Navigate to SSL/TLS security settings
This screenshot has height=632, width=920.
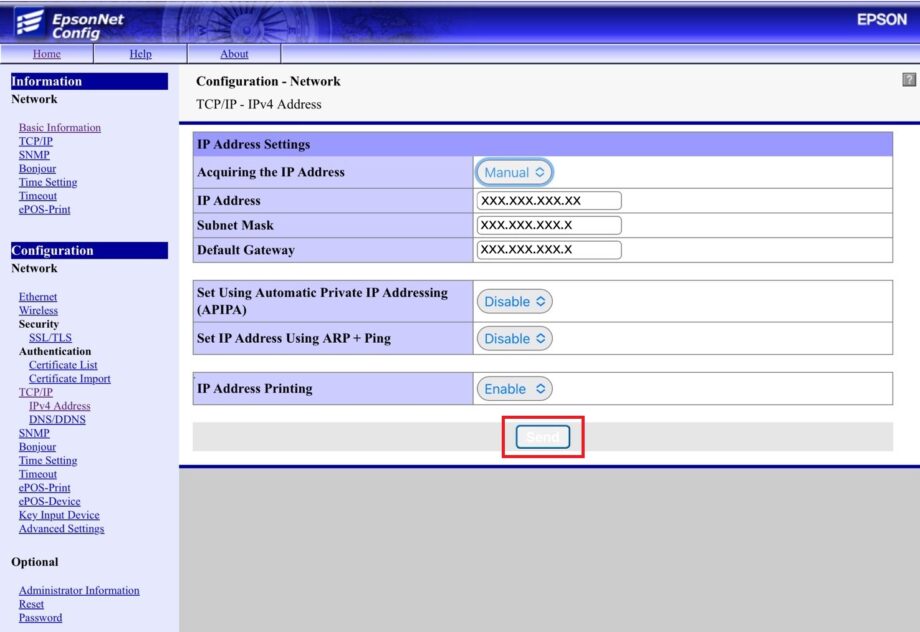(x=50, y=338)
